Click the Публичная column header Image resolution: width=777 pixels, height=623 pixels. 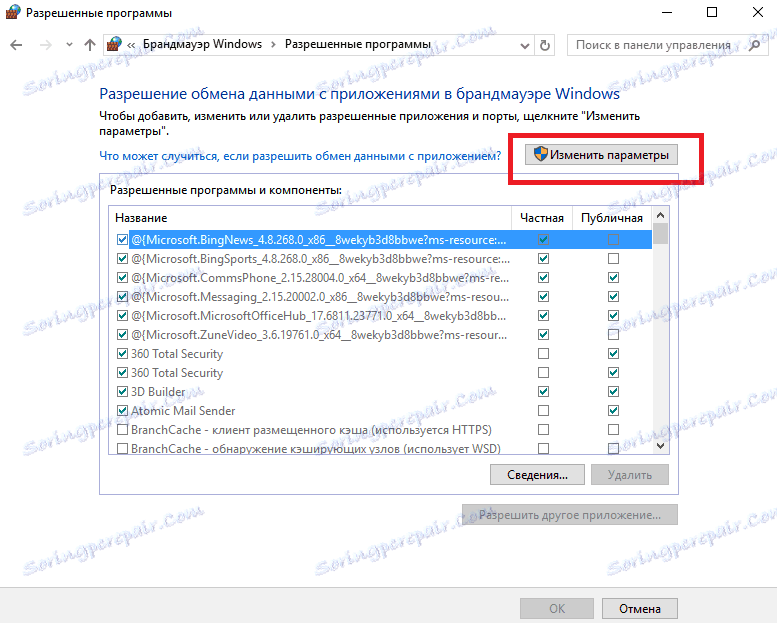[x=612, y=218]
